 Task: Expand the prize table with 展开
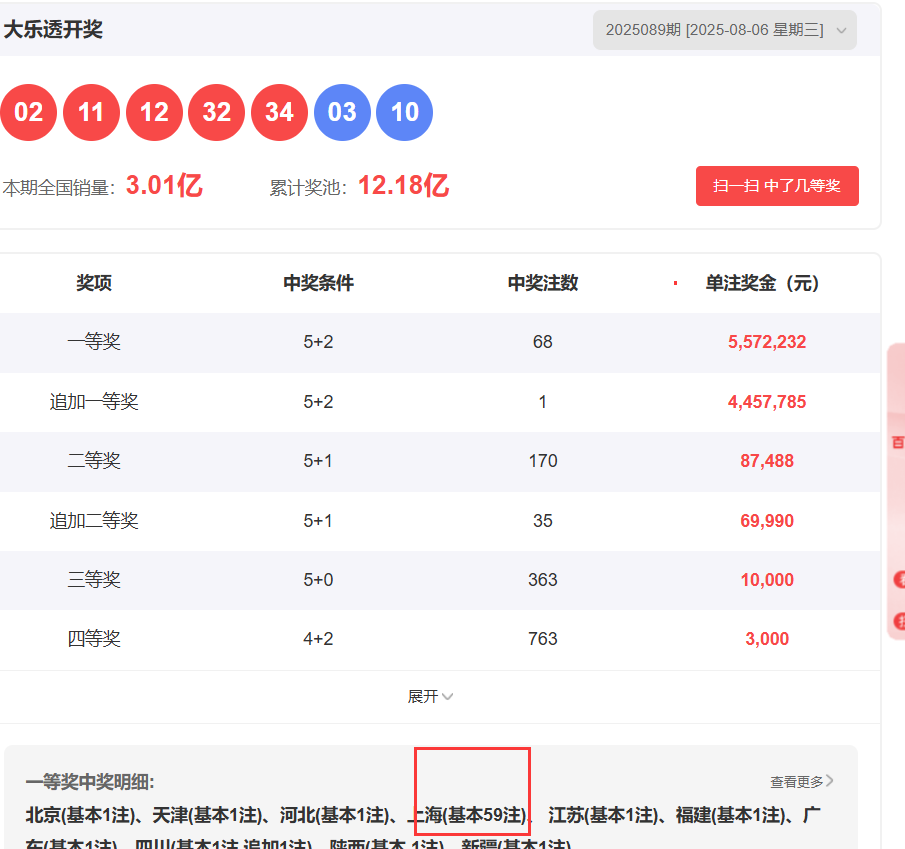pyautogui.click(x=430, y=696)
